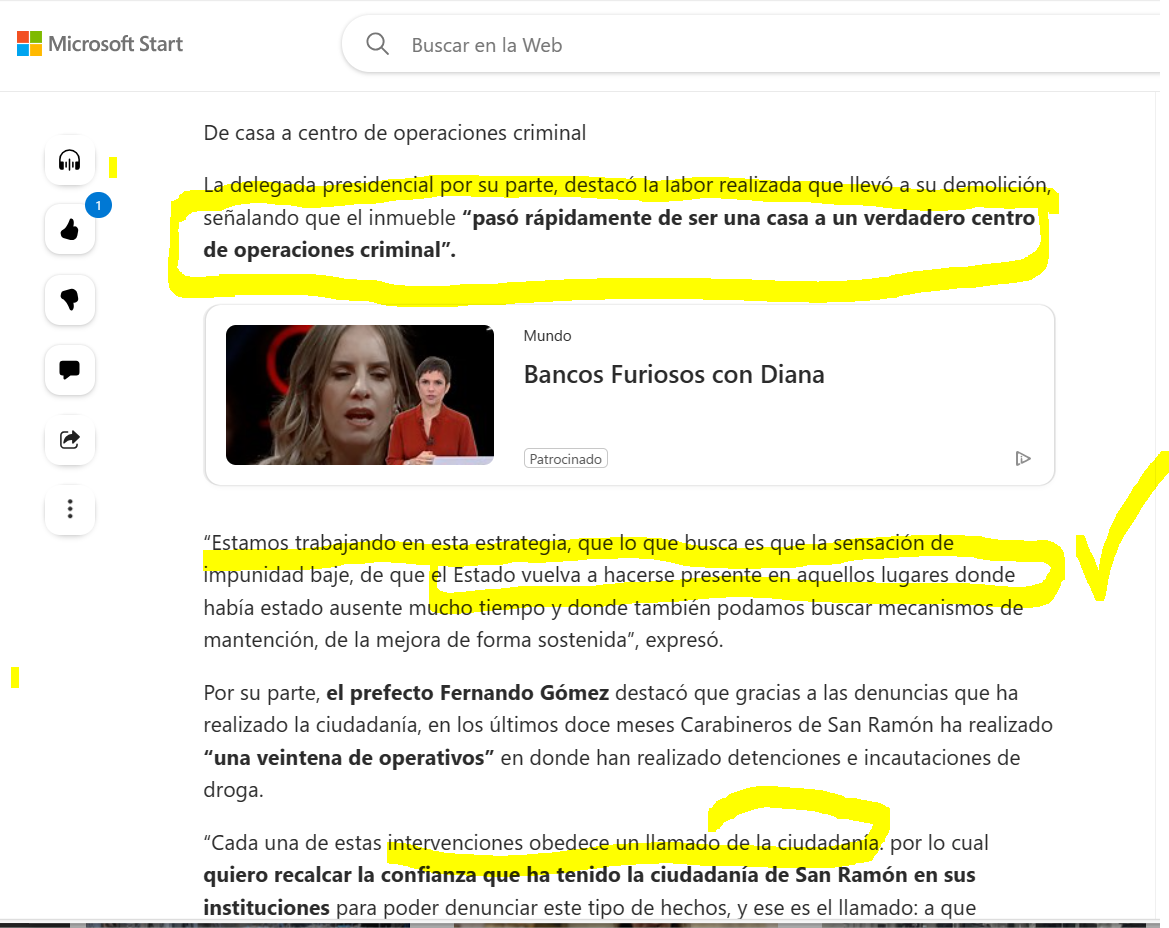
Task: Click the Patrocinado label
Action: click(566, 458)
